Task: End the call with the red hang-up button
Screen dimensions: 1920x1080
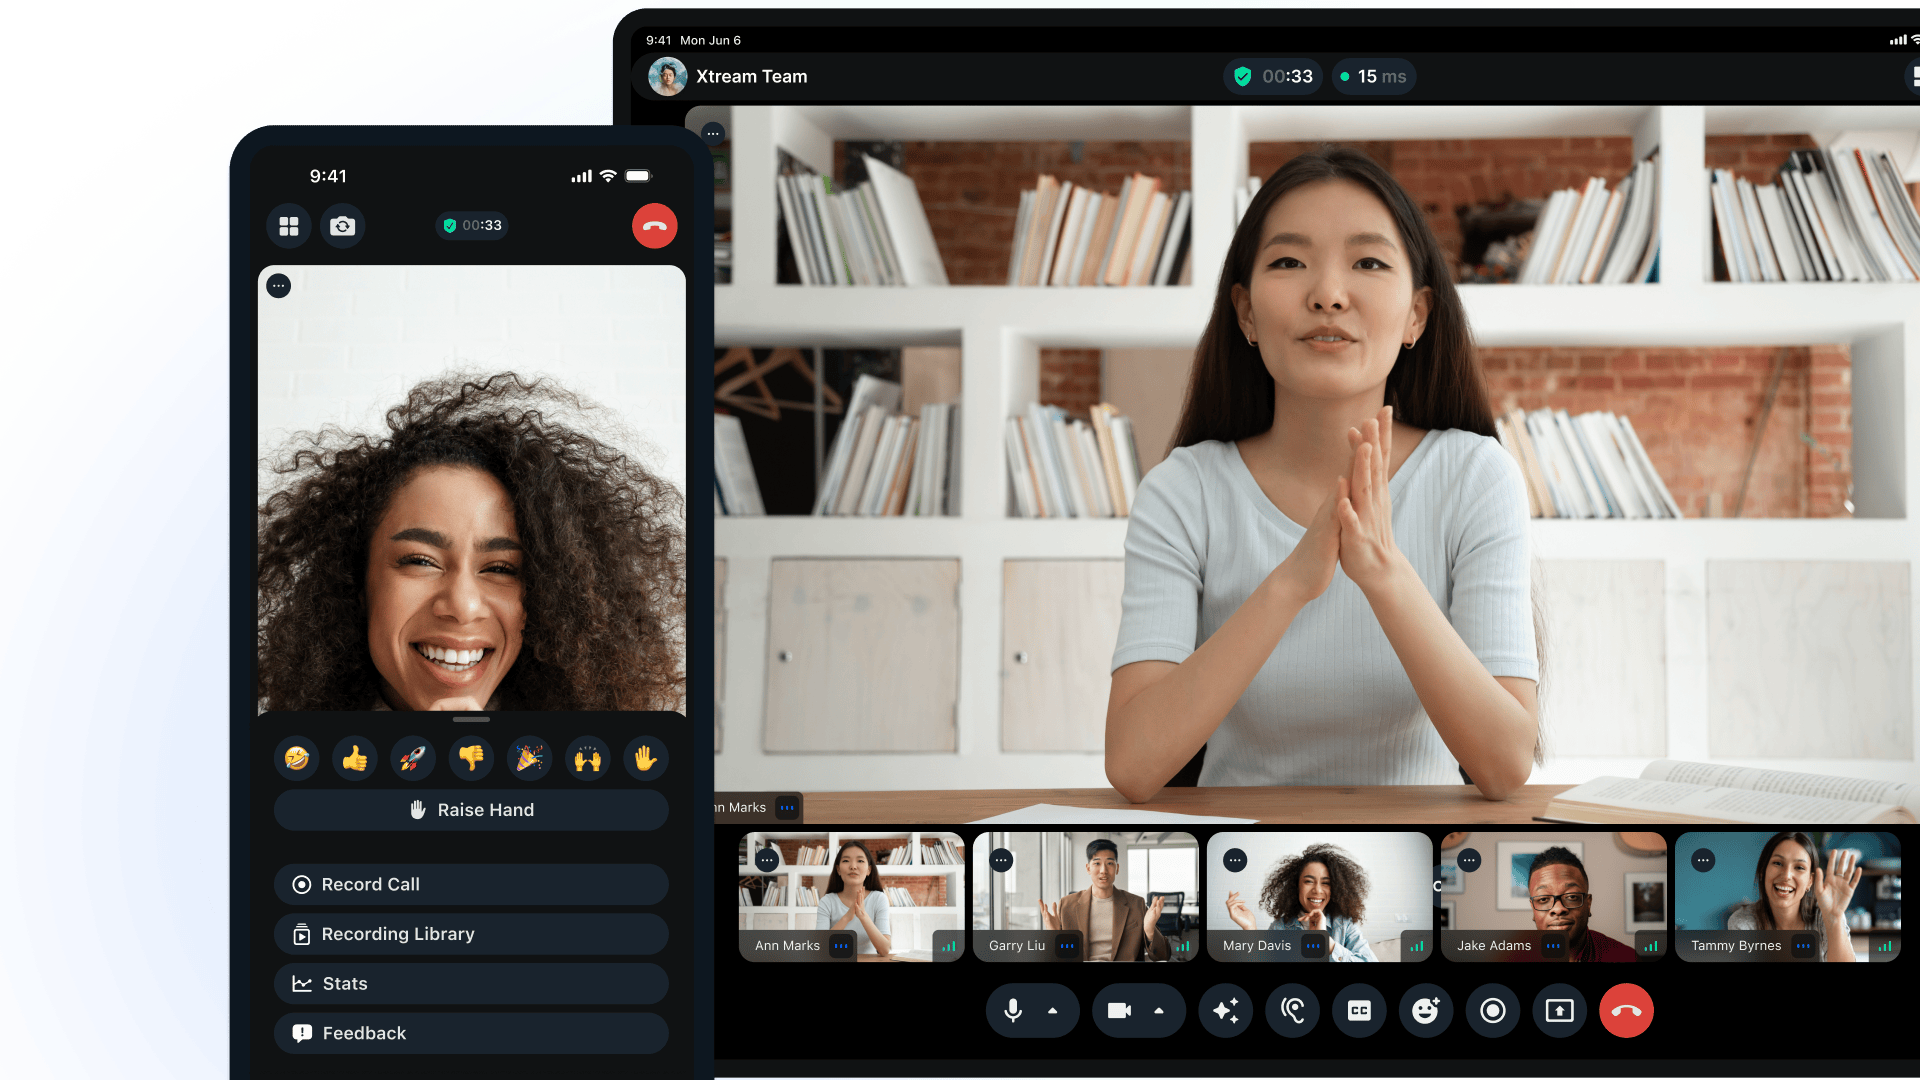Action: click(1626, 1011)
